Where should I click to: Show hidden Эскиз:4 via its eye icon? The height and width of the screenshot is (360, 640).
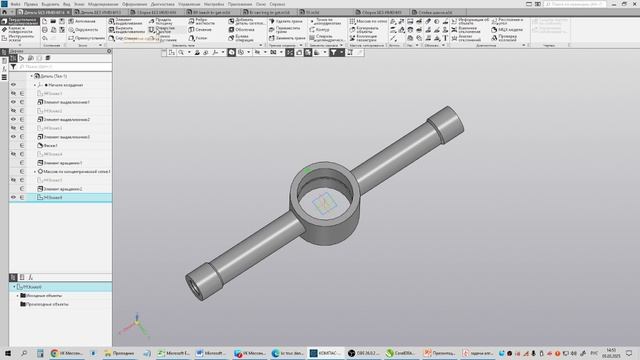pos(13,154)
